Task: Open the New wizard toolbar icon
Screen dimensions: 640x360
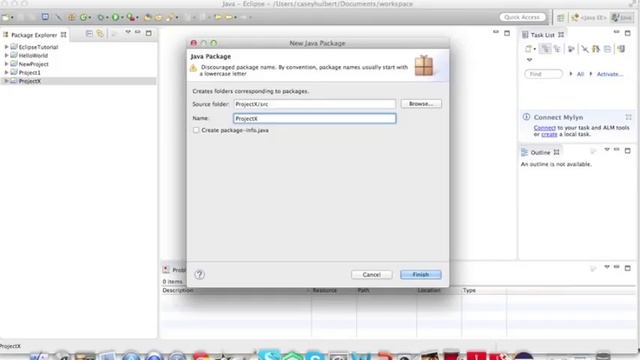Action: (x=6, y=18)
